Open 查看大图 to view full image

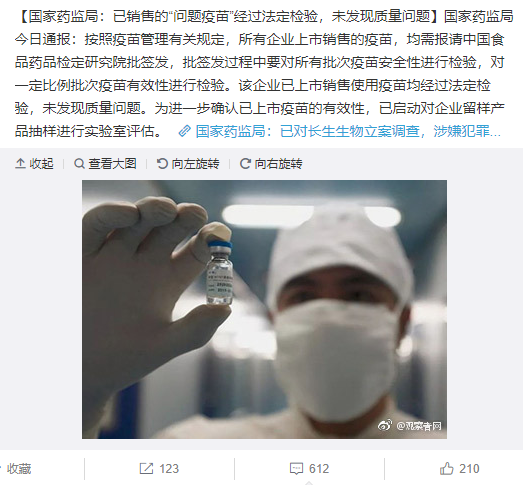[x=105, y=163]
